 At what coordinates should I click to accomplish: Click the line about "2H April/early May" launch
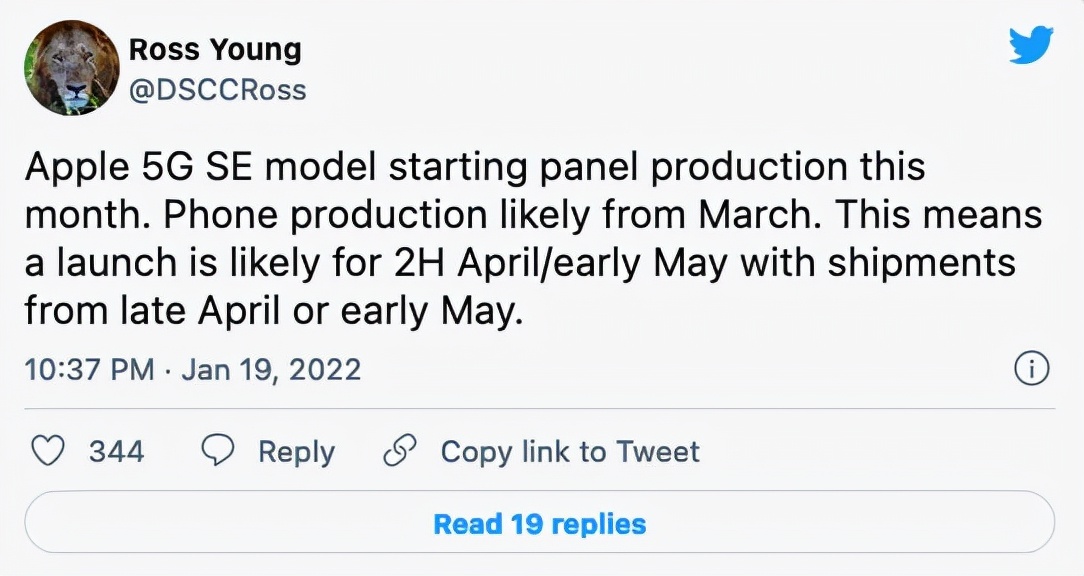point(520,263)
